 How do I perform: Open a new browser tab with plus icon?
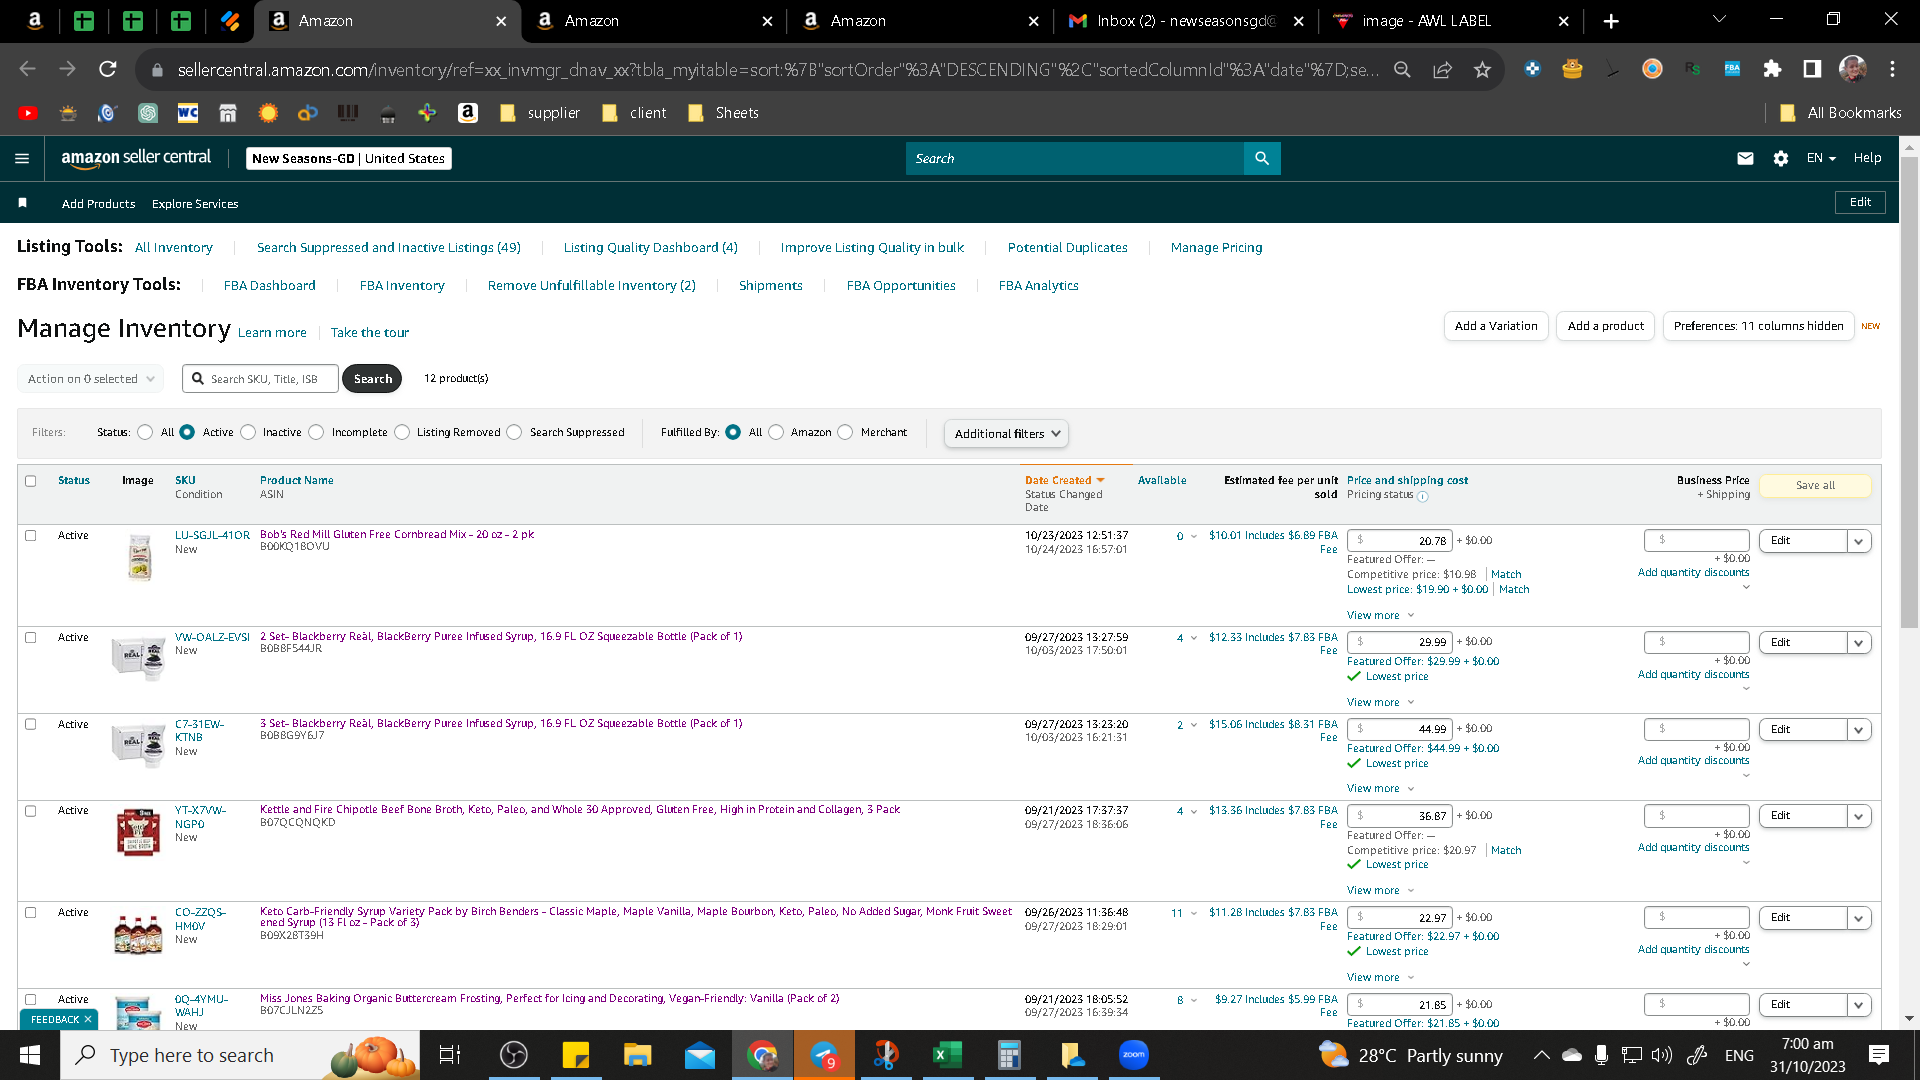click(x=1611, y=21)
